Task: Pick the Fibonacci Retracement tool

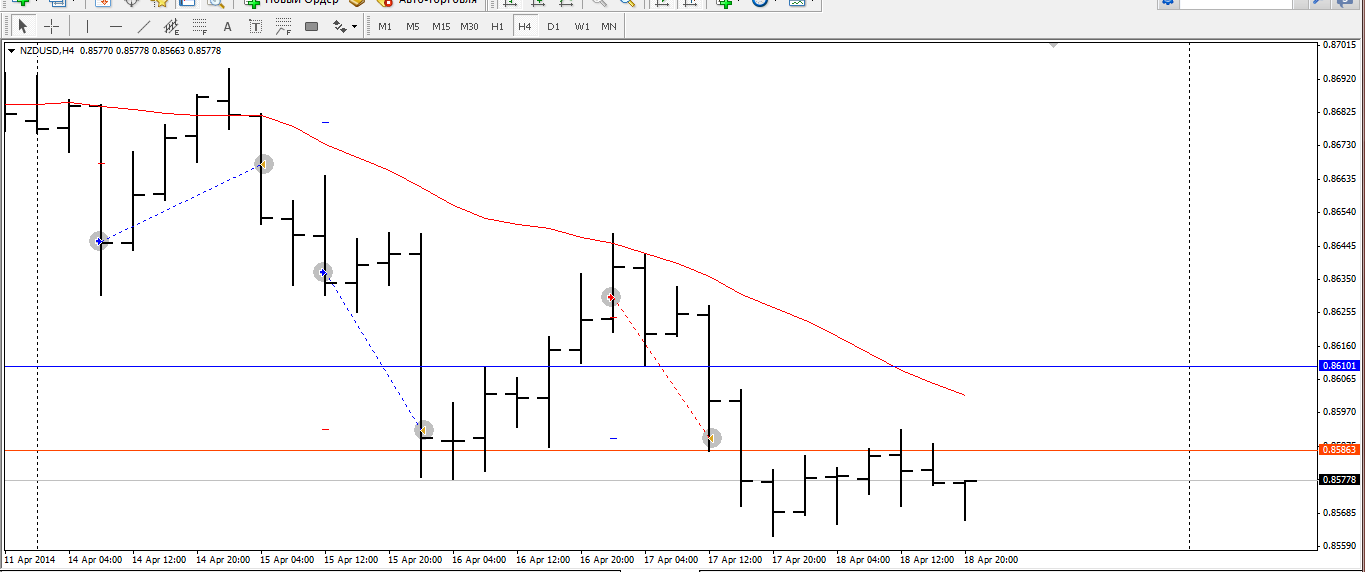Action: 199,26
